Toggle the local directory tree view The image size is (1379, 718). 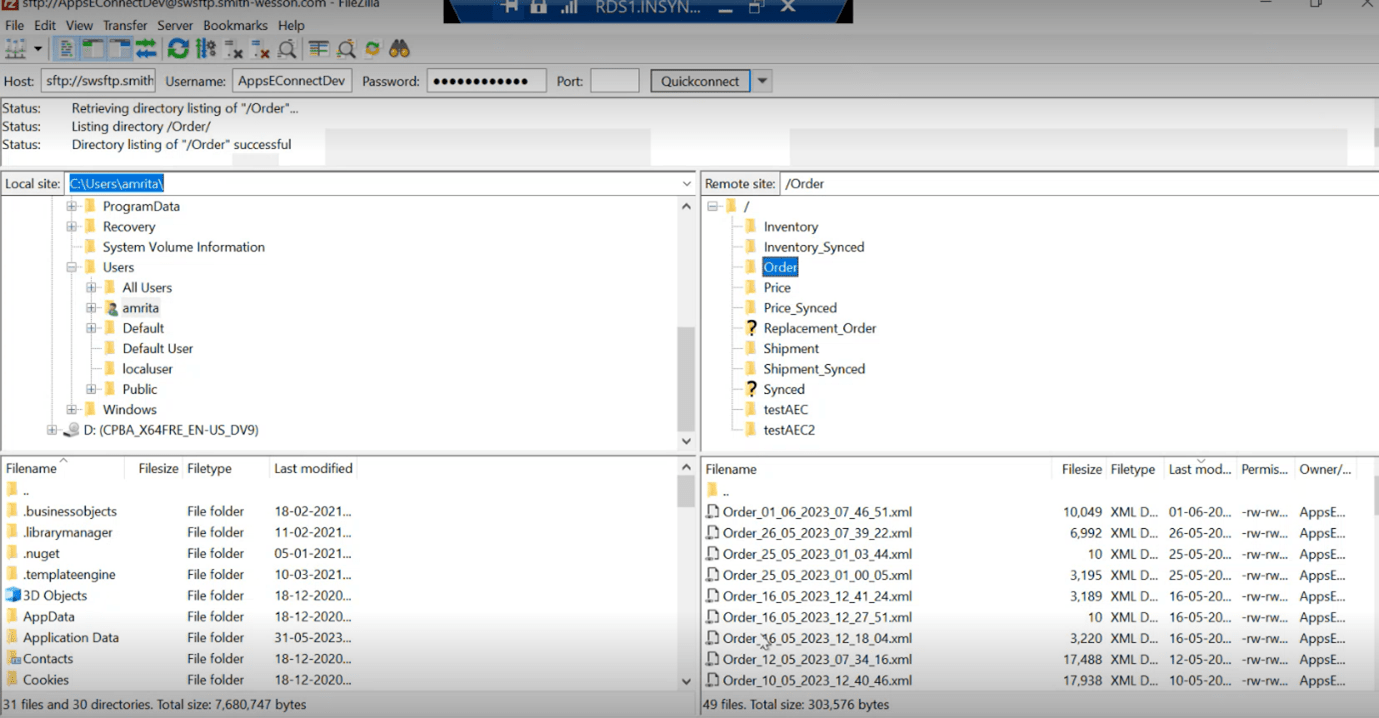tap(93, 49)
